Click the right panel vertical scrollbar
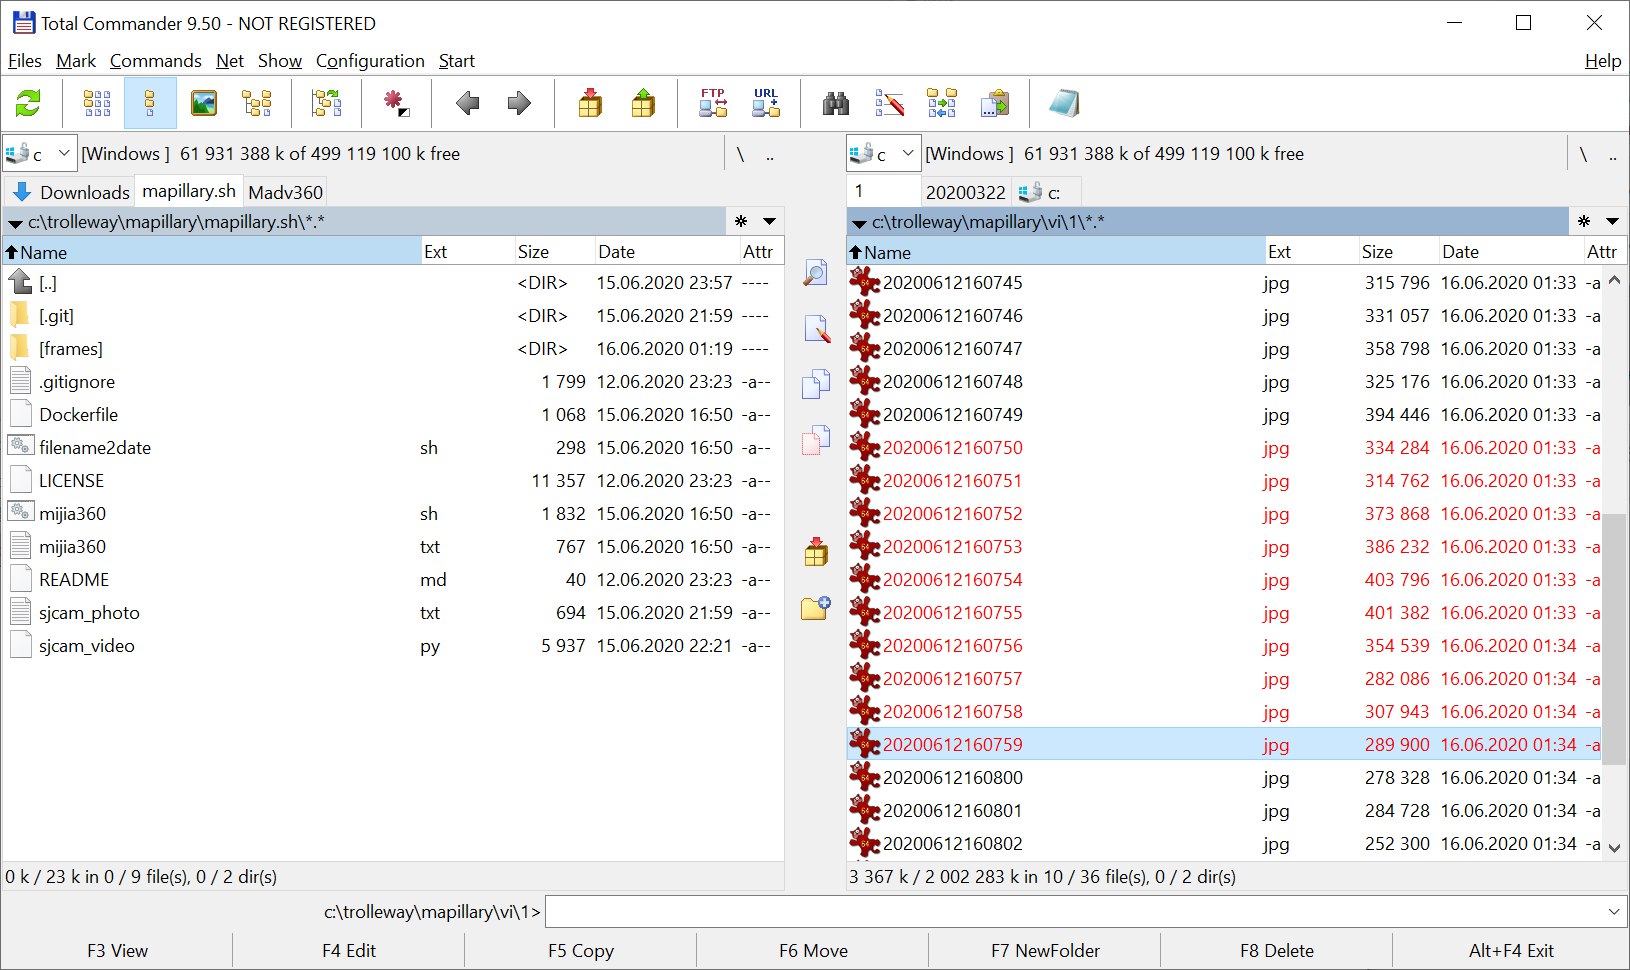Image resolution: width=1630 pixels, height=970 pixels. pyautogui.click(x=1614, y=638)
